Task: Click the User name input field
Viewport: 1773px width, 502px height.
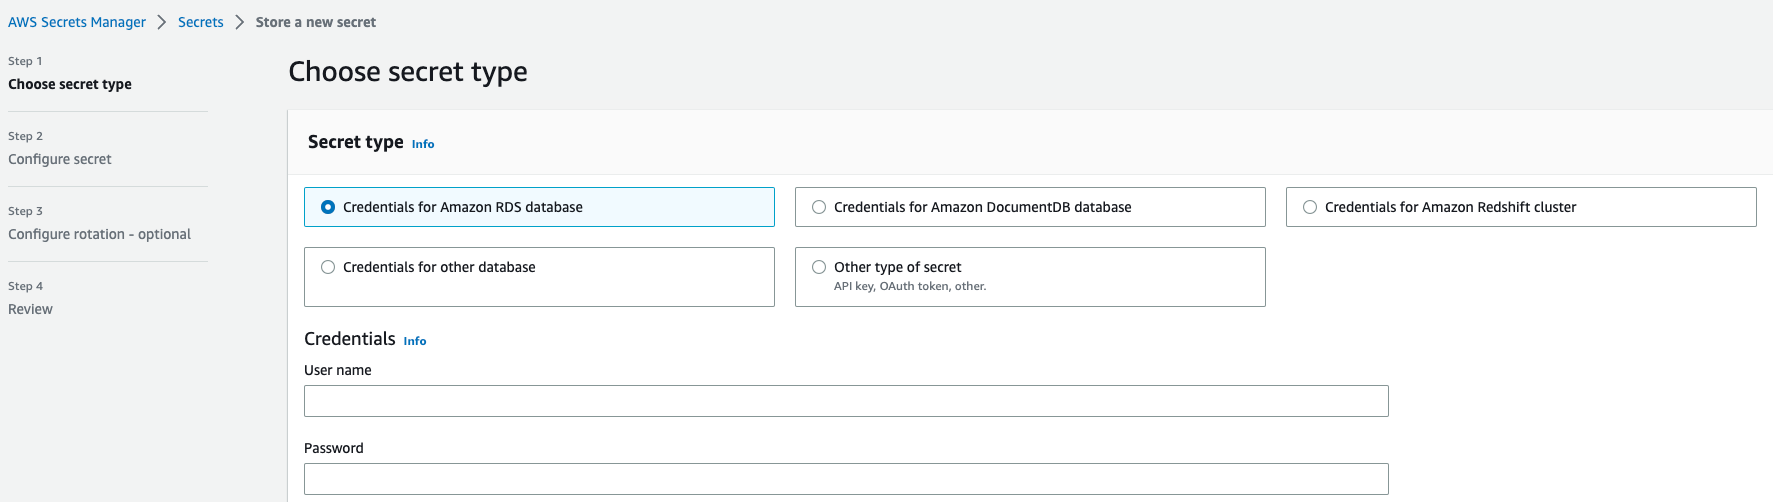Action: tap(846, 401)
